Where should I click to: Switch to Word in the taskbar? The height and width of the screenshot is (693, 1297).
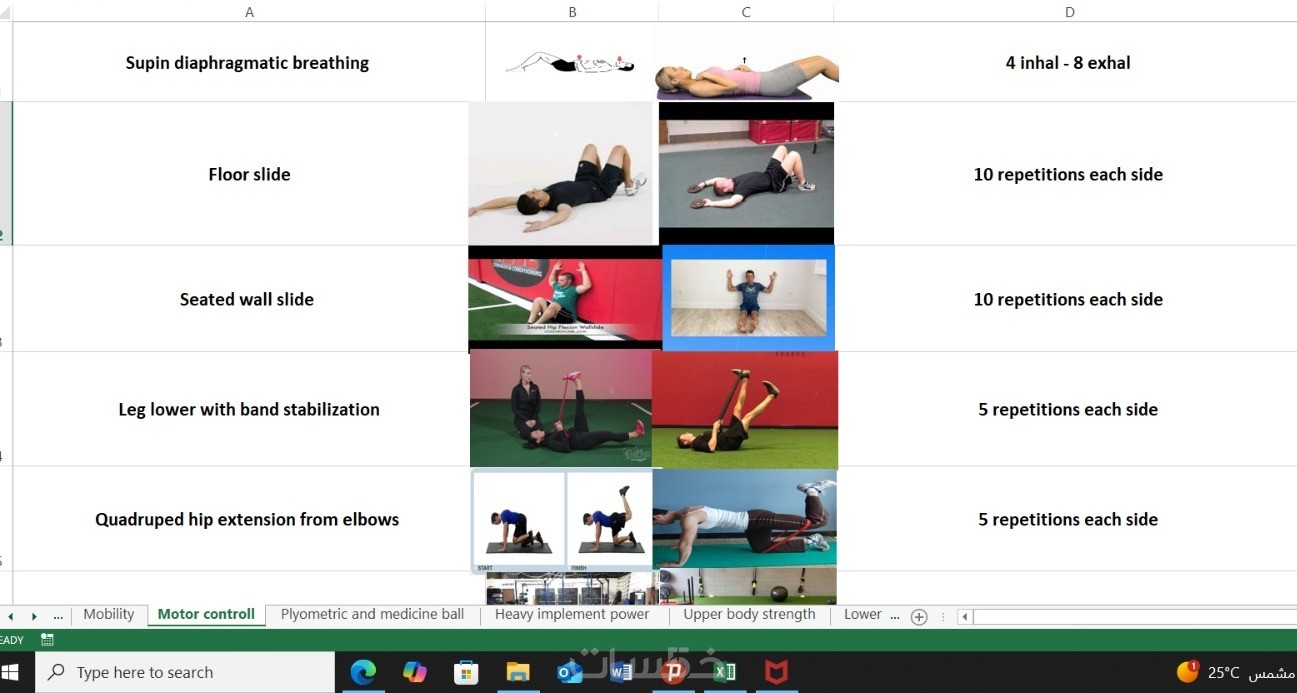tap(621, 672)
